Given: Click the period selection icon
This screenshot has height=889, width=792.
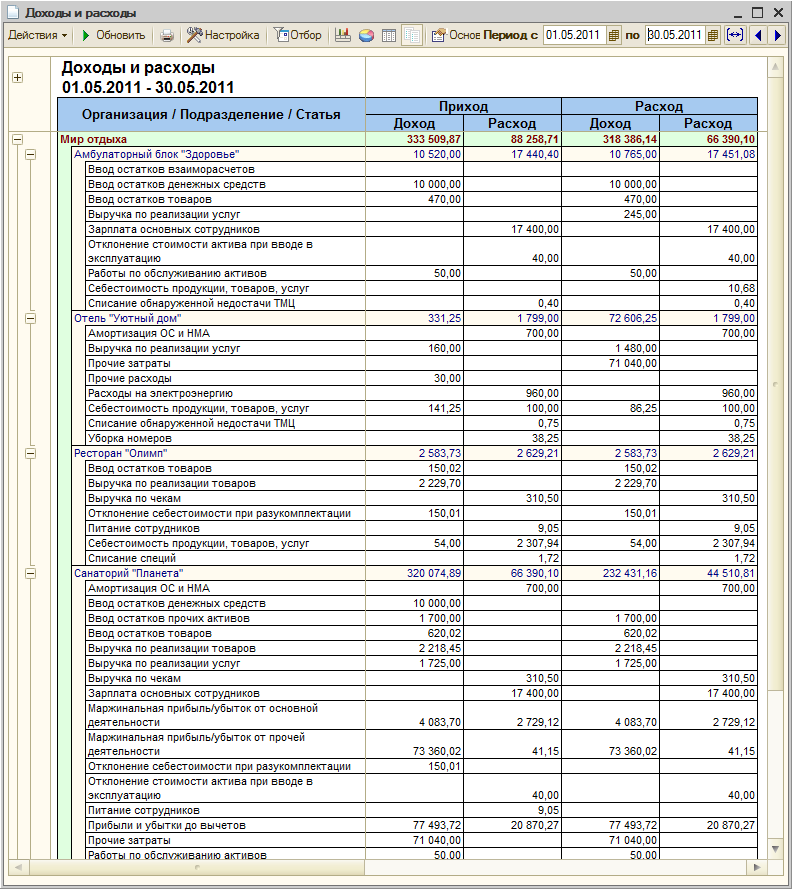Looking at the screenshot, I should pos(735,35).
